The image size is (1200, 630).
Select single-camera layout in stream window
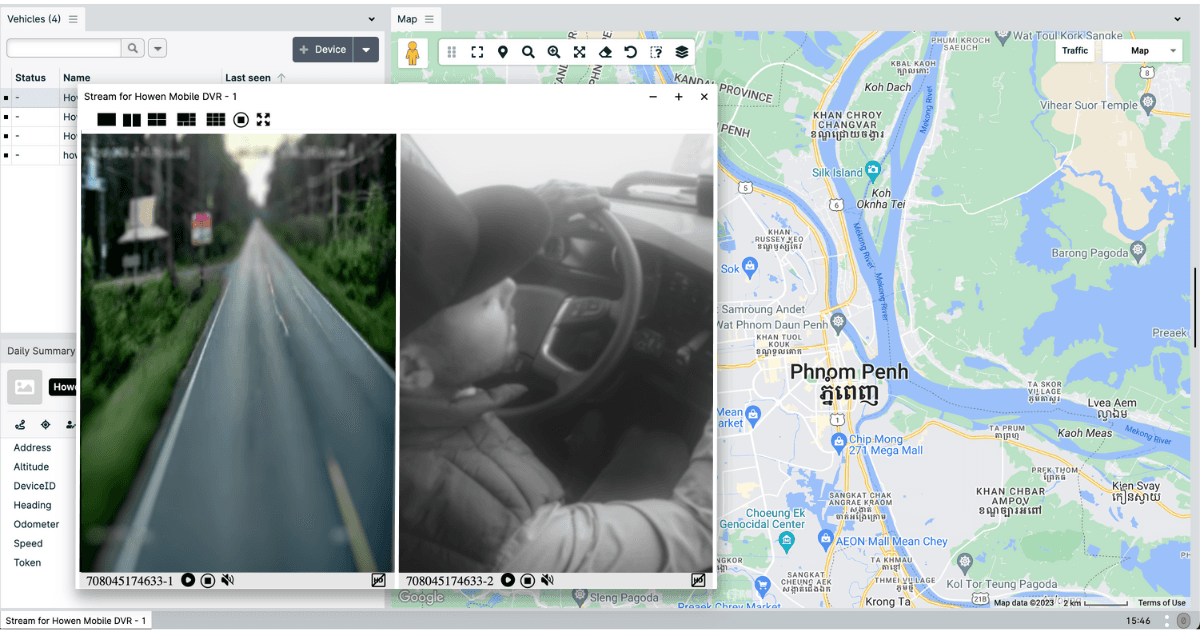106,119
